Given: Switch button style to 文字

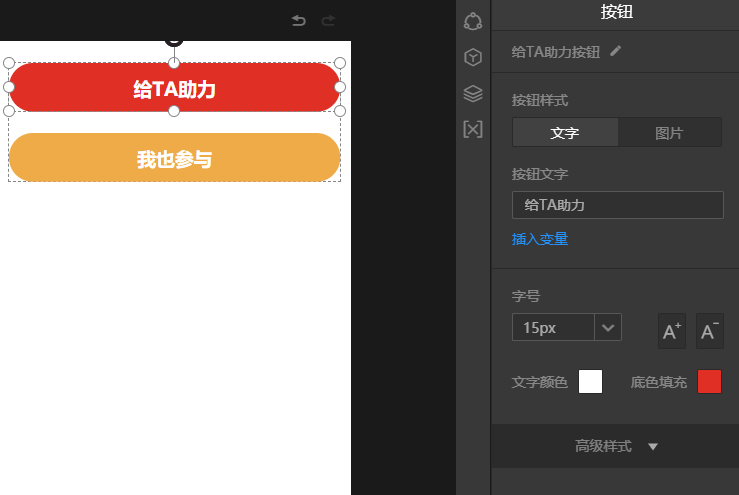Looking at the screenshot, I should [565, 132].
